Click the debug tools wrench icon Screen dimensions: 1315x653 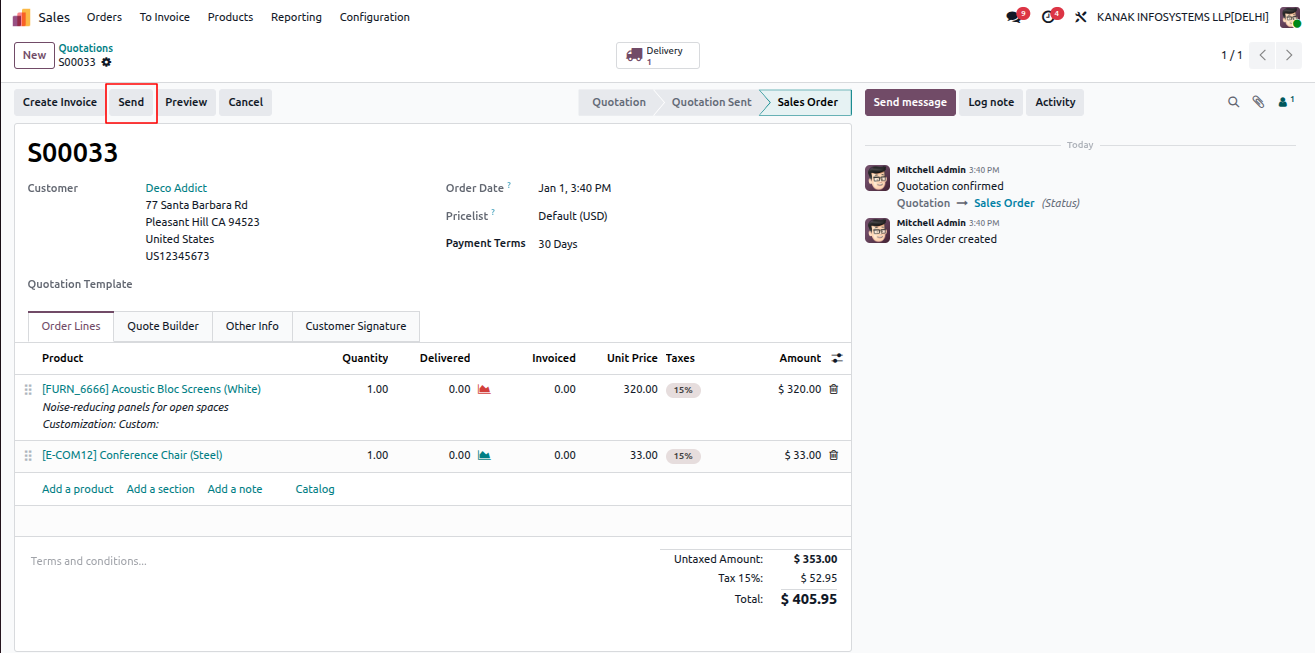coord(1081,17)
